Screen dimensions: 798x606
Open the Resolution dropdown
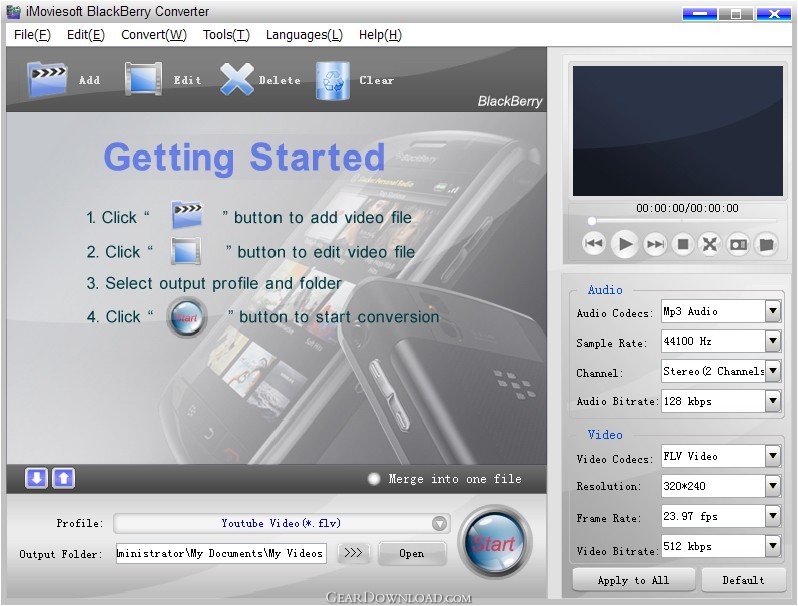[773, 486]
